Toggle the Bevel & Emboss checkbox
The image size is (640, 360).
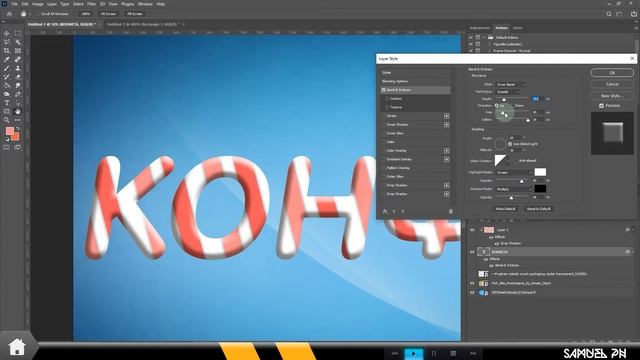pos(384,90)
